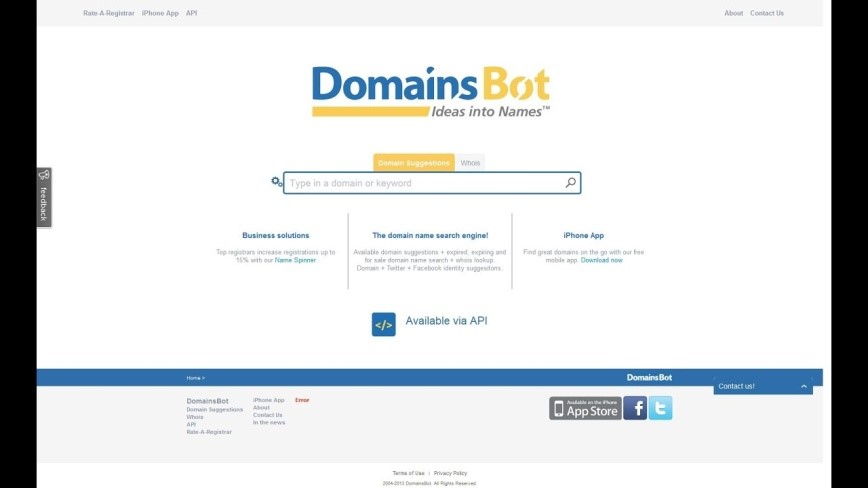Click the footer DomainsBot heading
The height and width of the screenshot is (488, 868).
[x=208, y=401]
